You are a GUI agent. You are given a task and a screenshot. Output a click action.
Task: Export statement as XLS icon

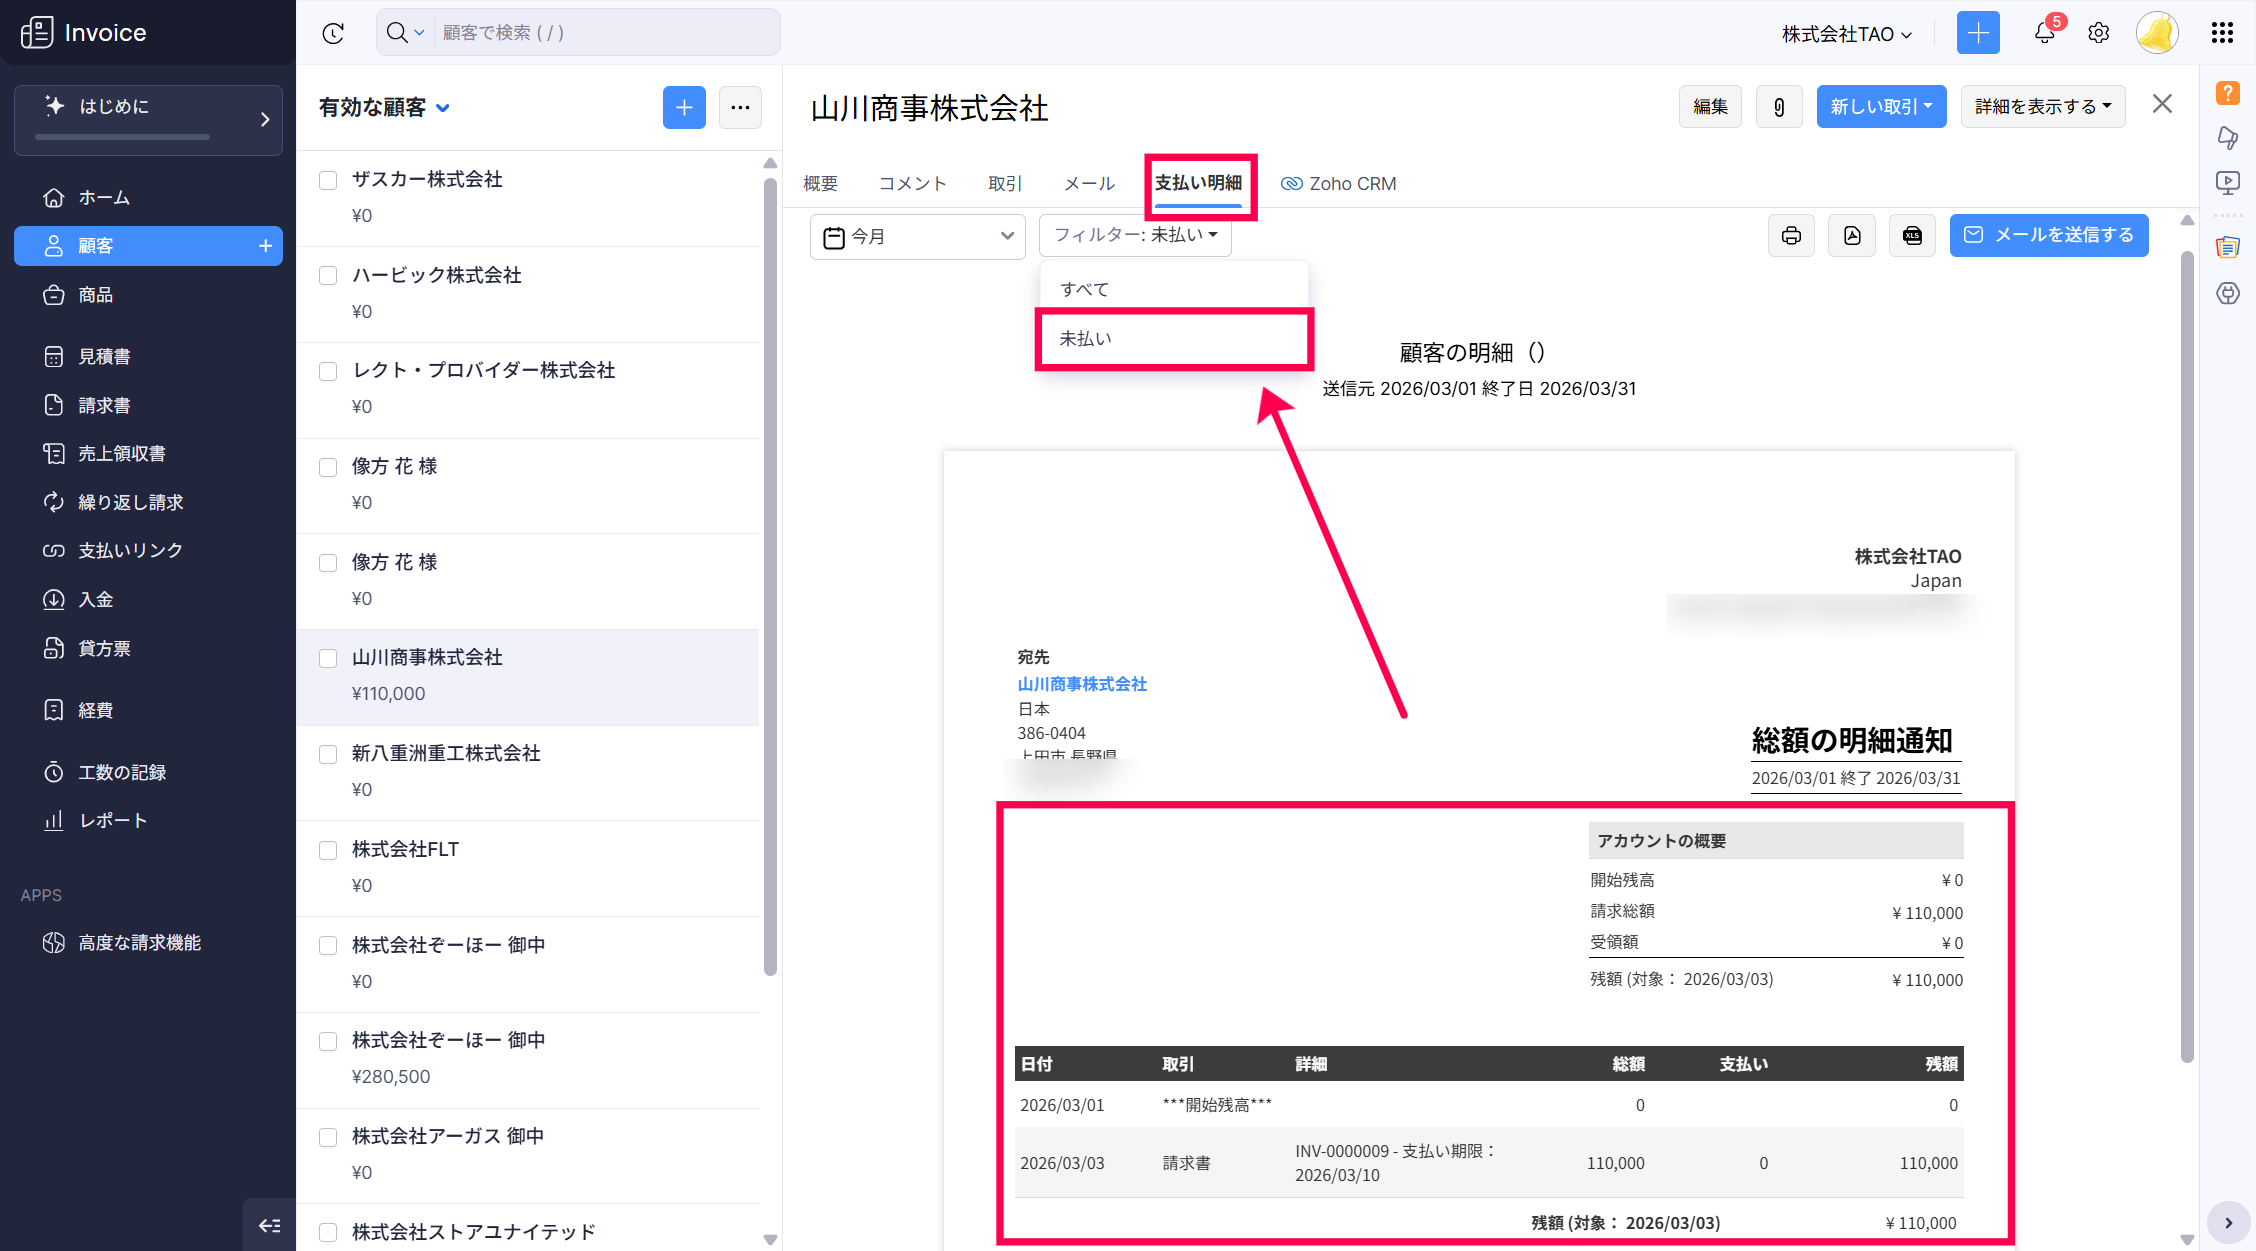(x=1912, y=236)
